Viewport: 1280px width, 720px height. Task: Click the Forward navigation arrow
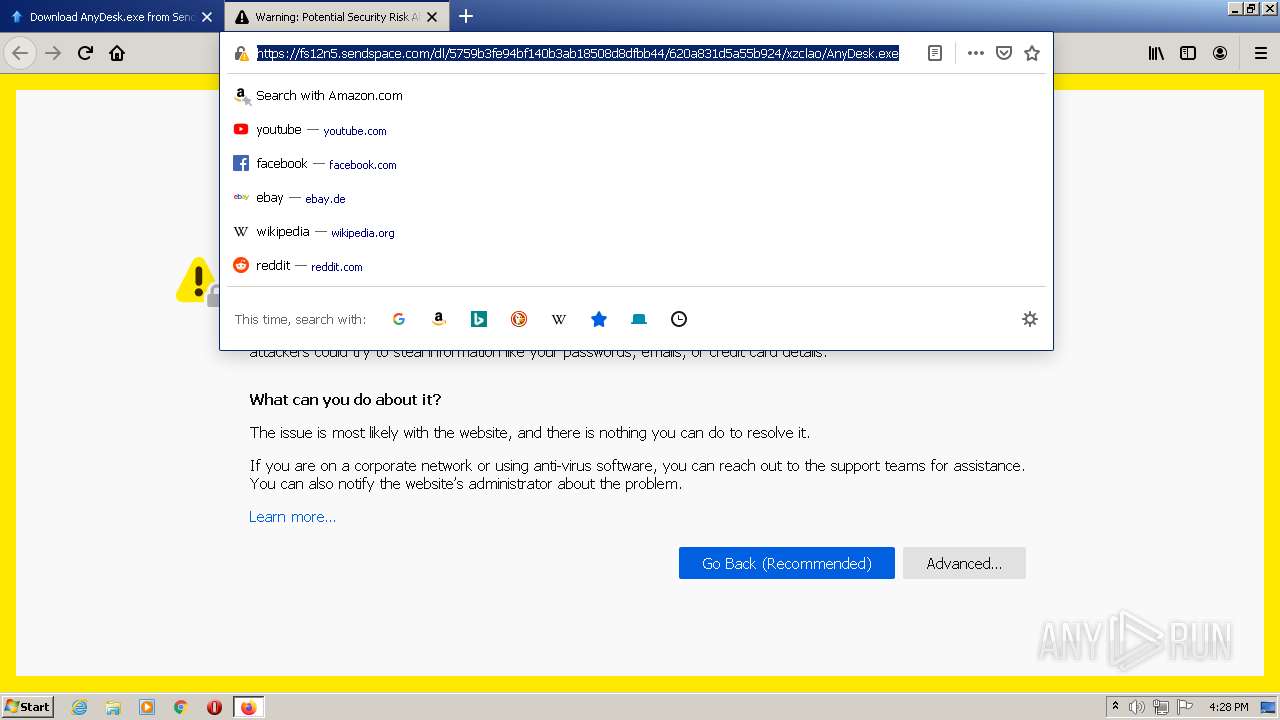[53, 53]
